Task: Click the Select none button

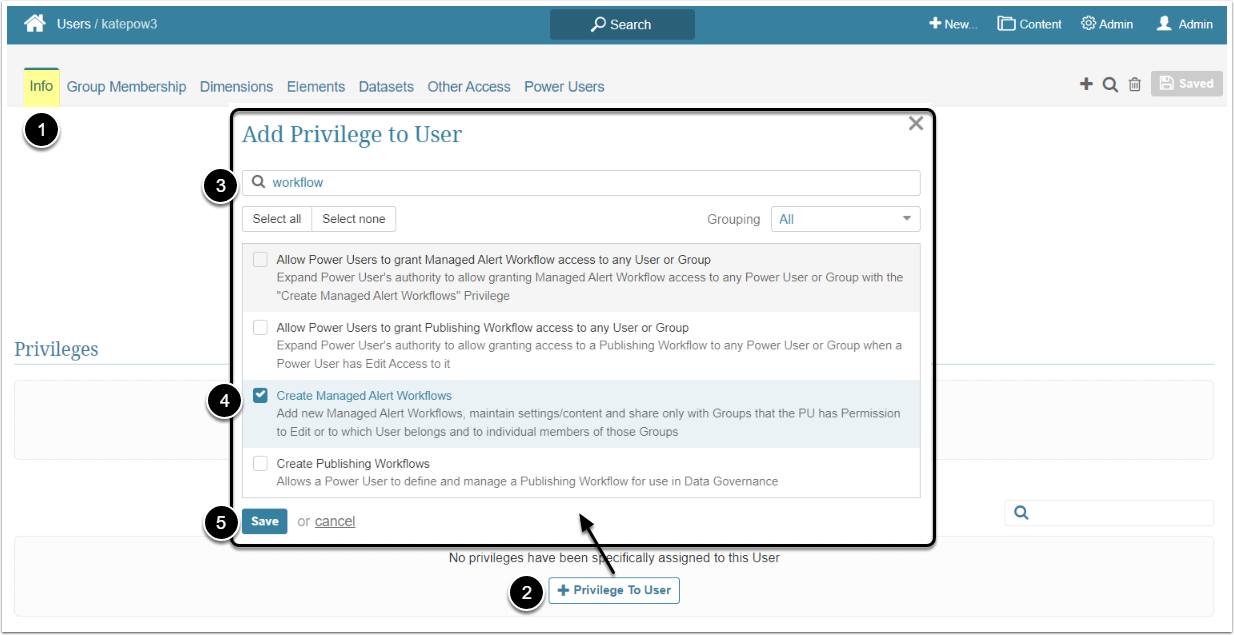Action: coord(354,219)
